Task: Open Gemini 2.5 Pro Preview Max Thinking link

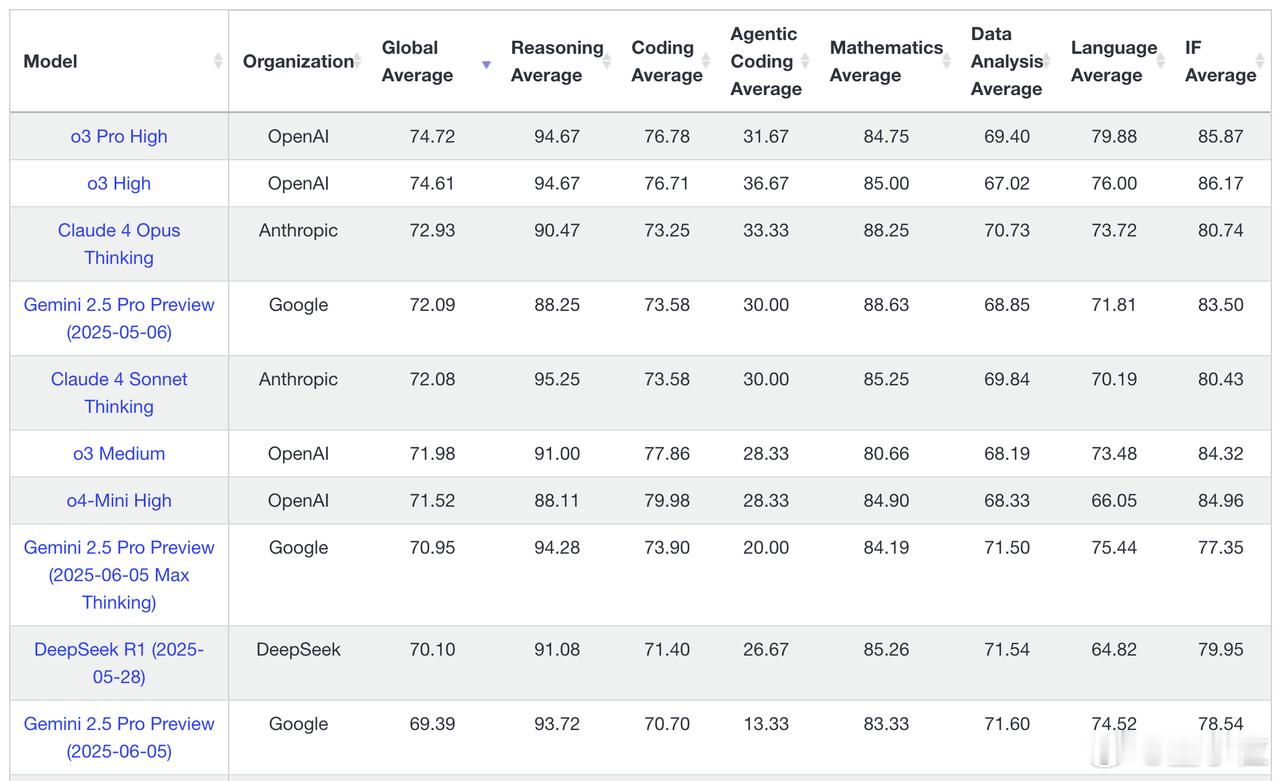Action: 119,575
